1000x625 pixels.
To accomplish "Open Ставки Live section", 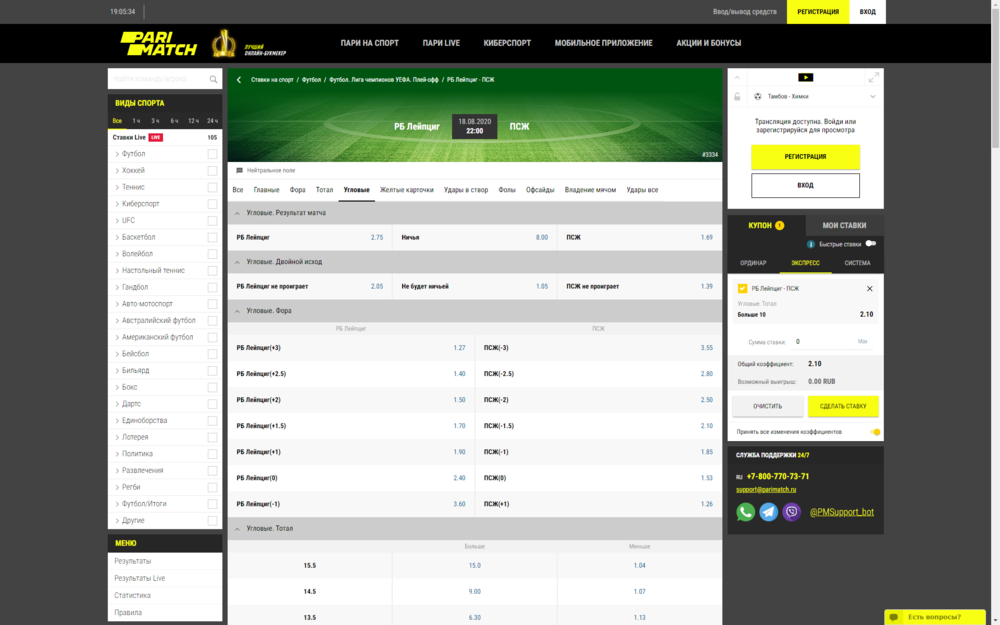I will point(129,137).
